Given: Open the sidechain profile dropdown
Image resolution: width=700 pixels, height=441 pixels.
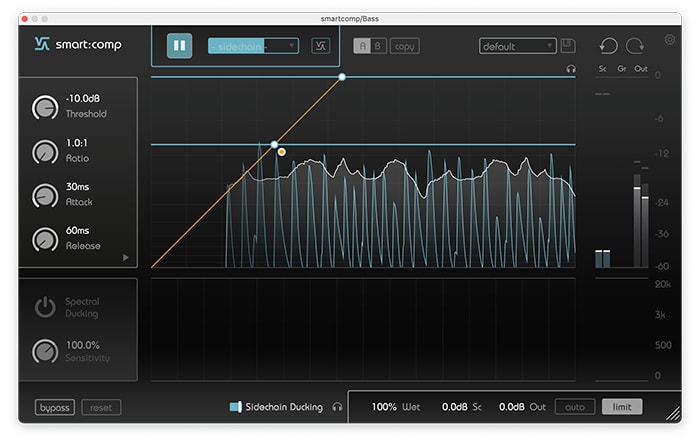Looking at the screenshot, I should point(253,46).
